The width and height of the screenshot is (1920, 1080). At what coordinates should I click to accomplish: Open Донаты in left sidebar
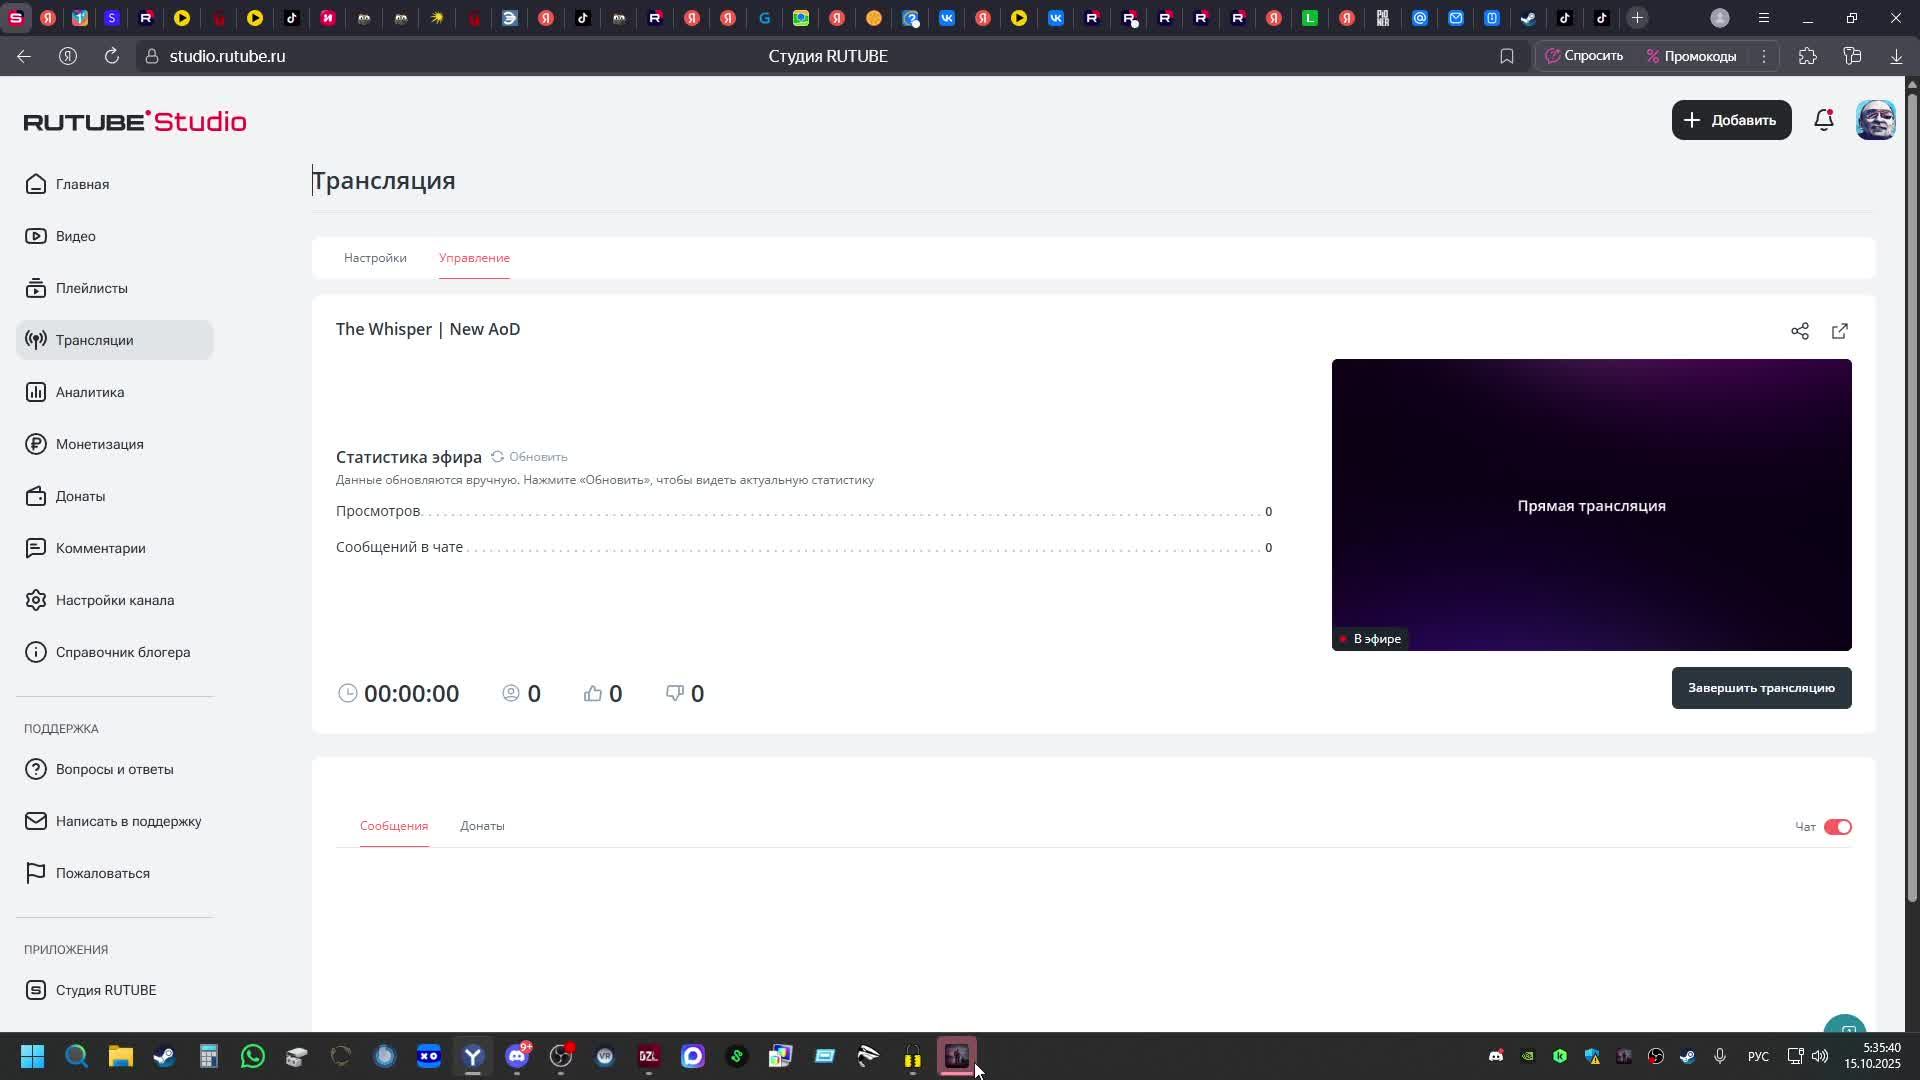coord(80,496)
